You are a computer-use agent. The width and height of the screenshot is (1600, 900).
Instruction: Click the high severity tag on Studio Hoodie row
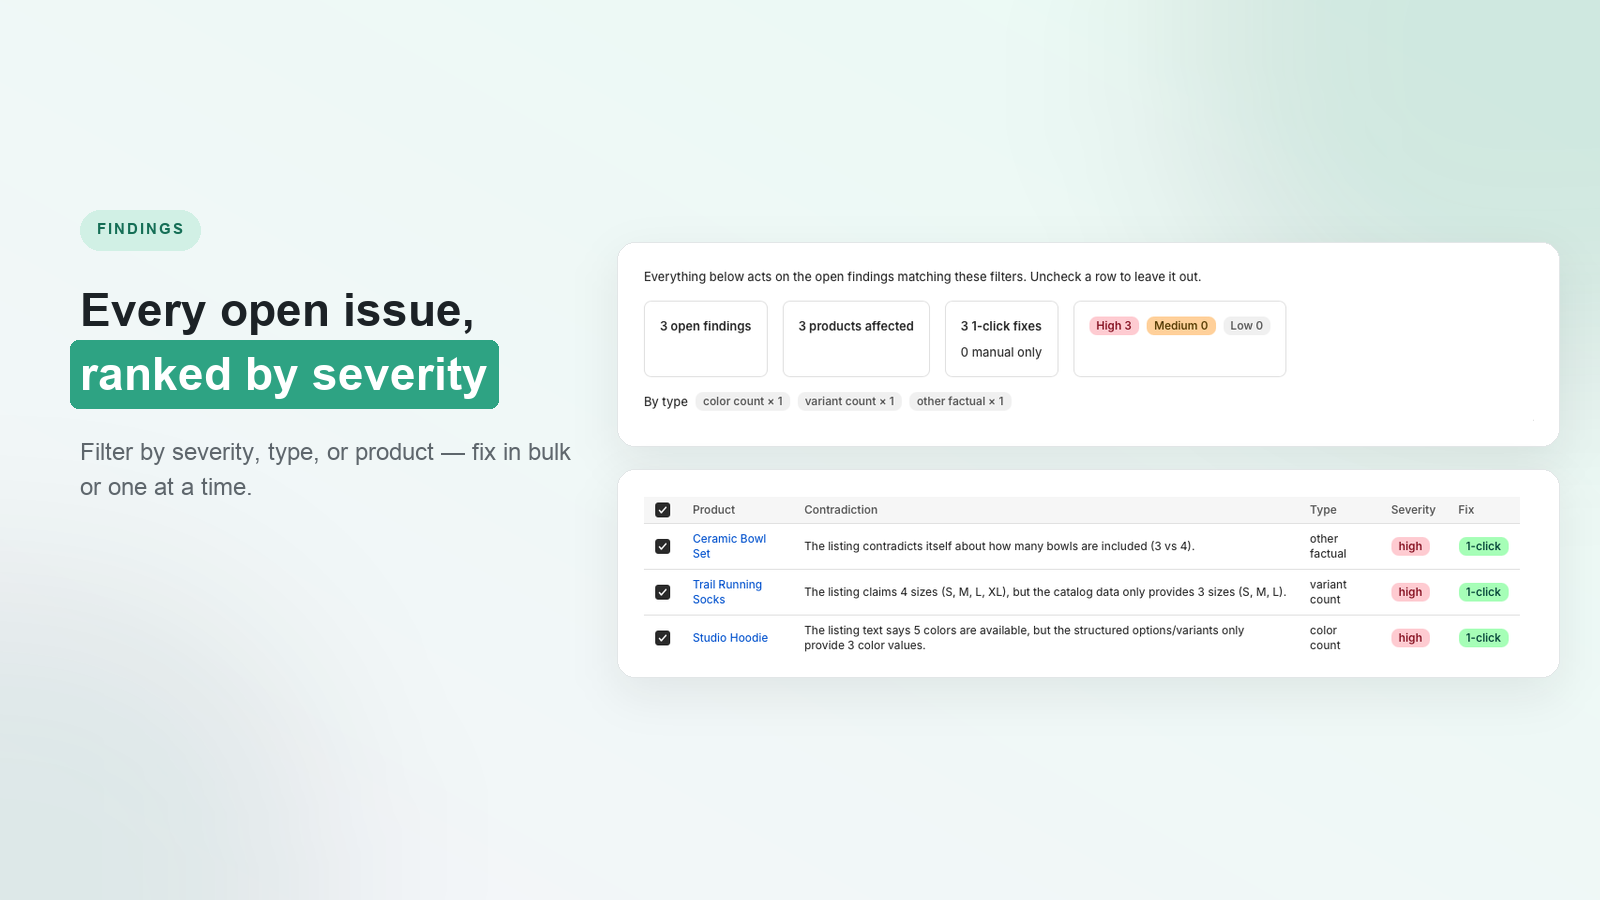tap(1410, 638)
